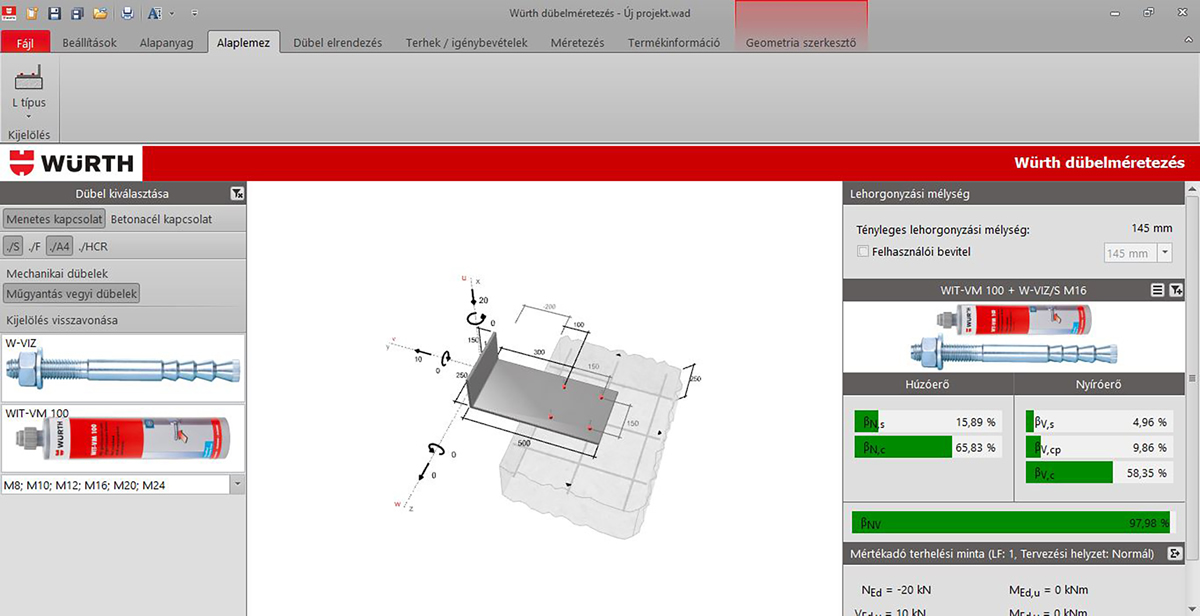Click the Húzóerő column header
The image size is (1200, 616).
click(x=928, y=385)
